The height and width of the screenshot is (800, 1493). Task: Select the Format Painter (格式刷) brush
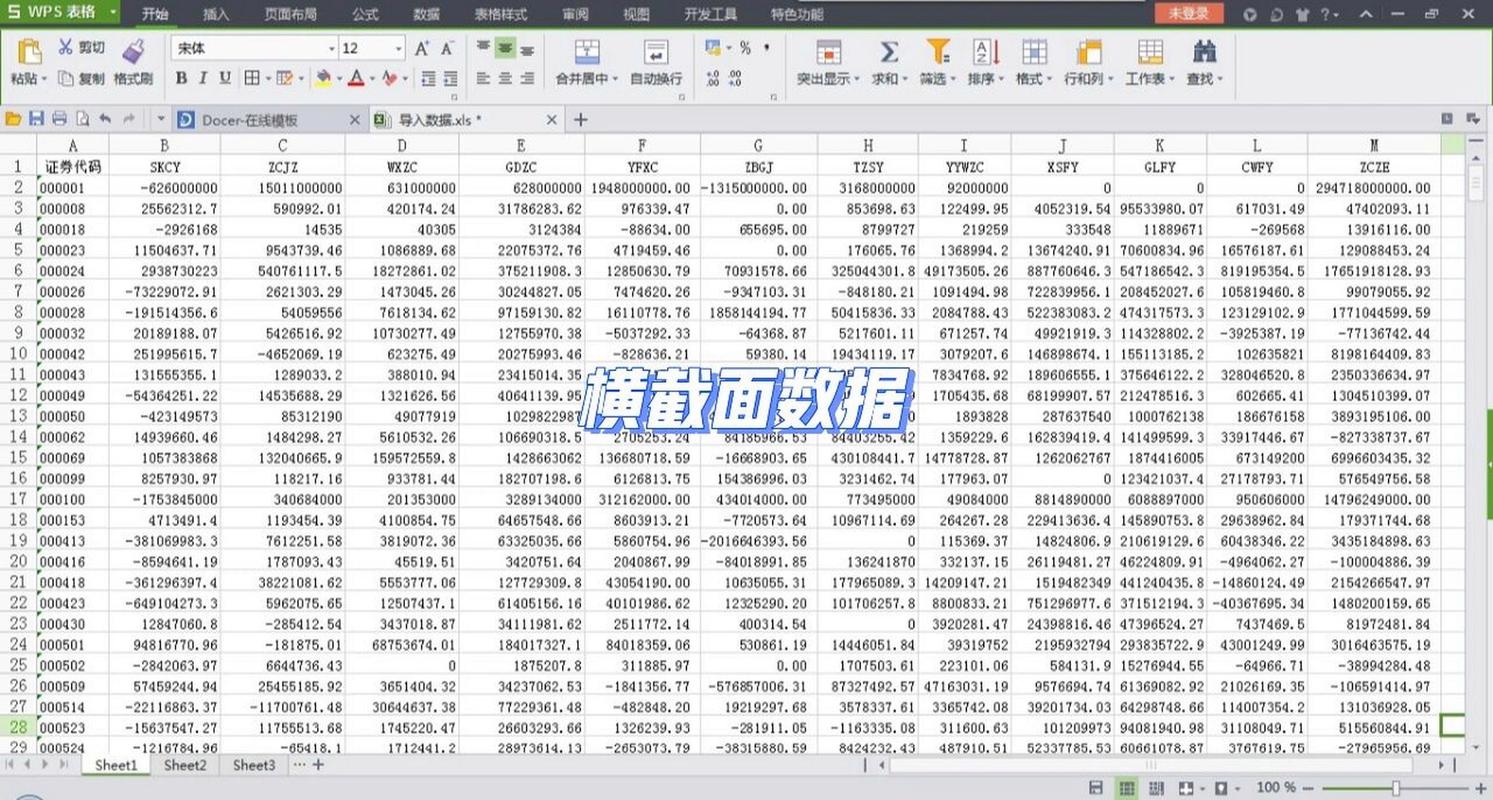click(133, 51)
